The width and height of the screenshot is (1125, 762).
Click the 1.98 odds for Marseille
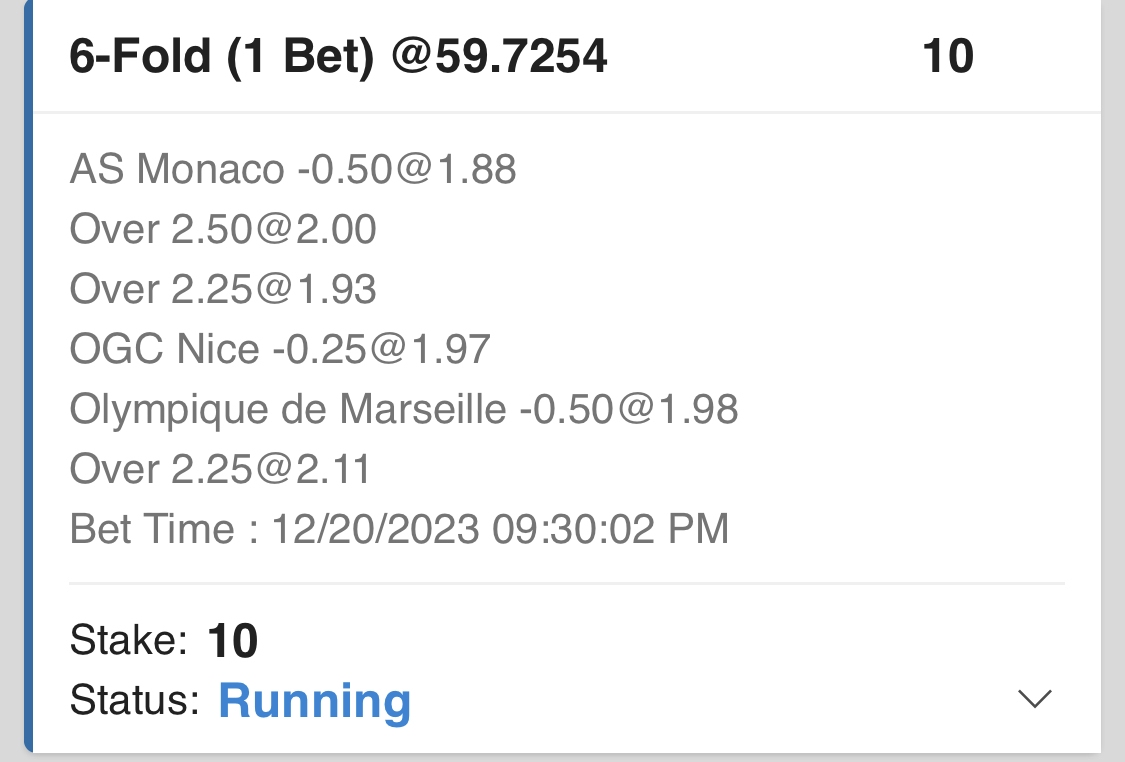coord(699,410)
